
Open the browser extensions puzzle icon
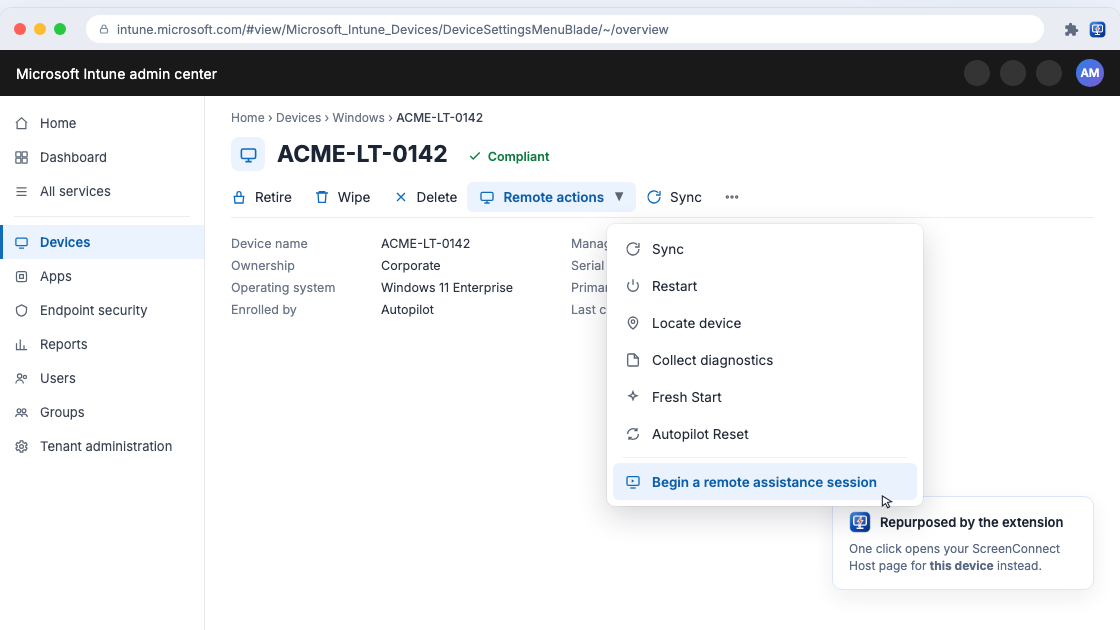point(1071,29)
